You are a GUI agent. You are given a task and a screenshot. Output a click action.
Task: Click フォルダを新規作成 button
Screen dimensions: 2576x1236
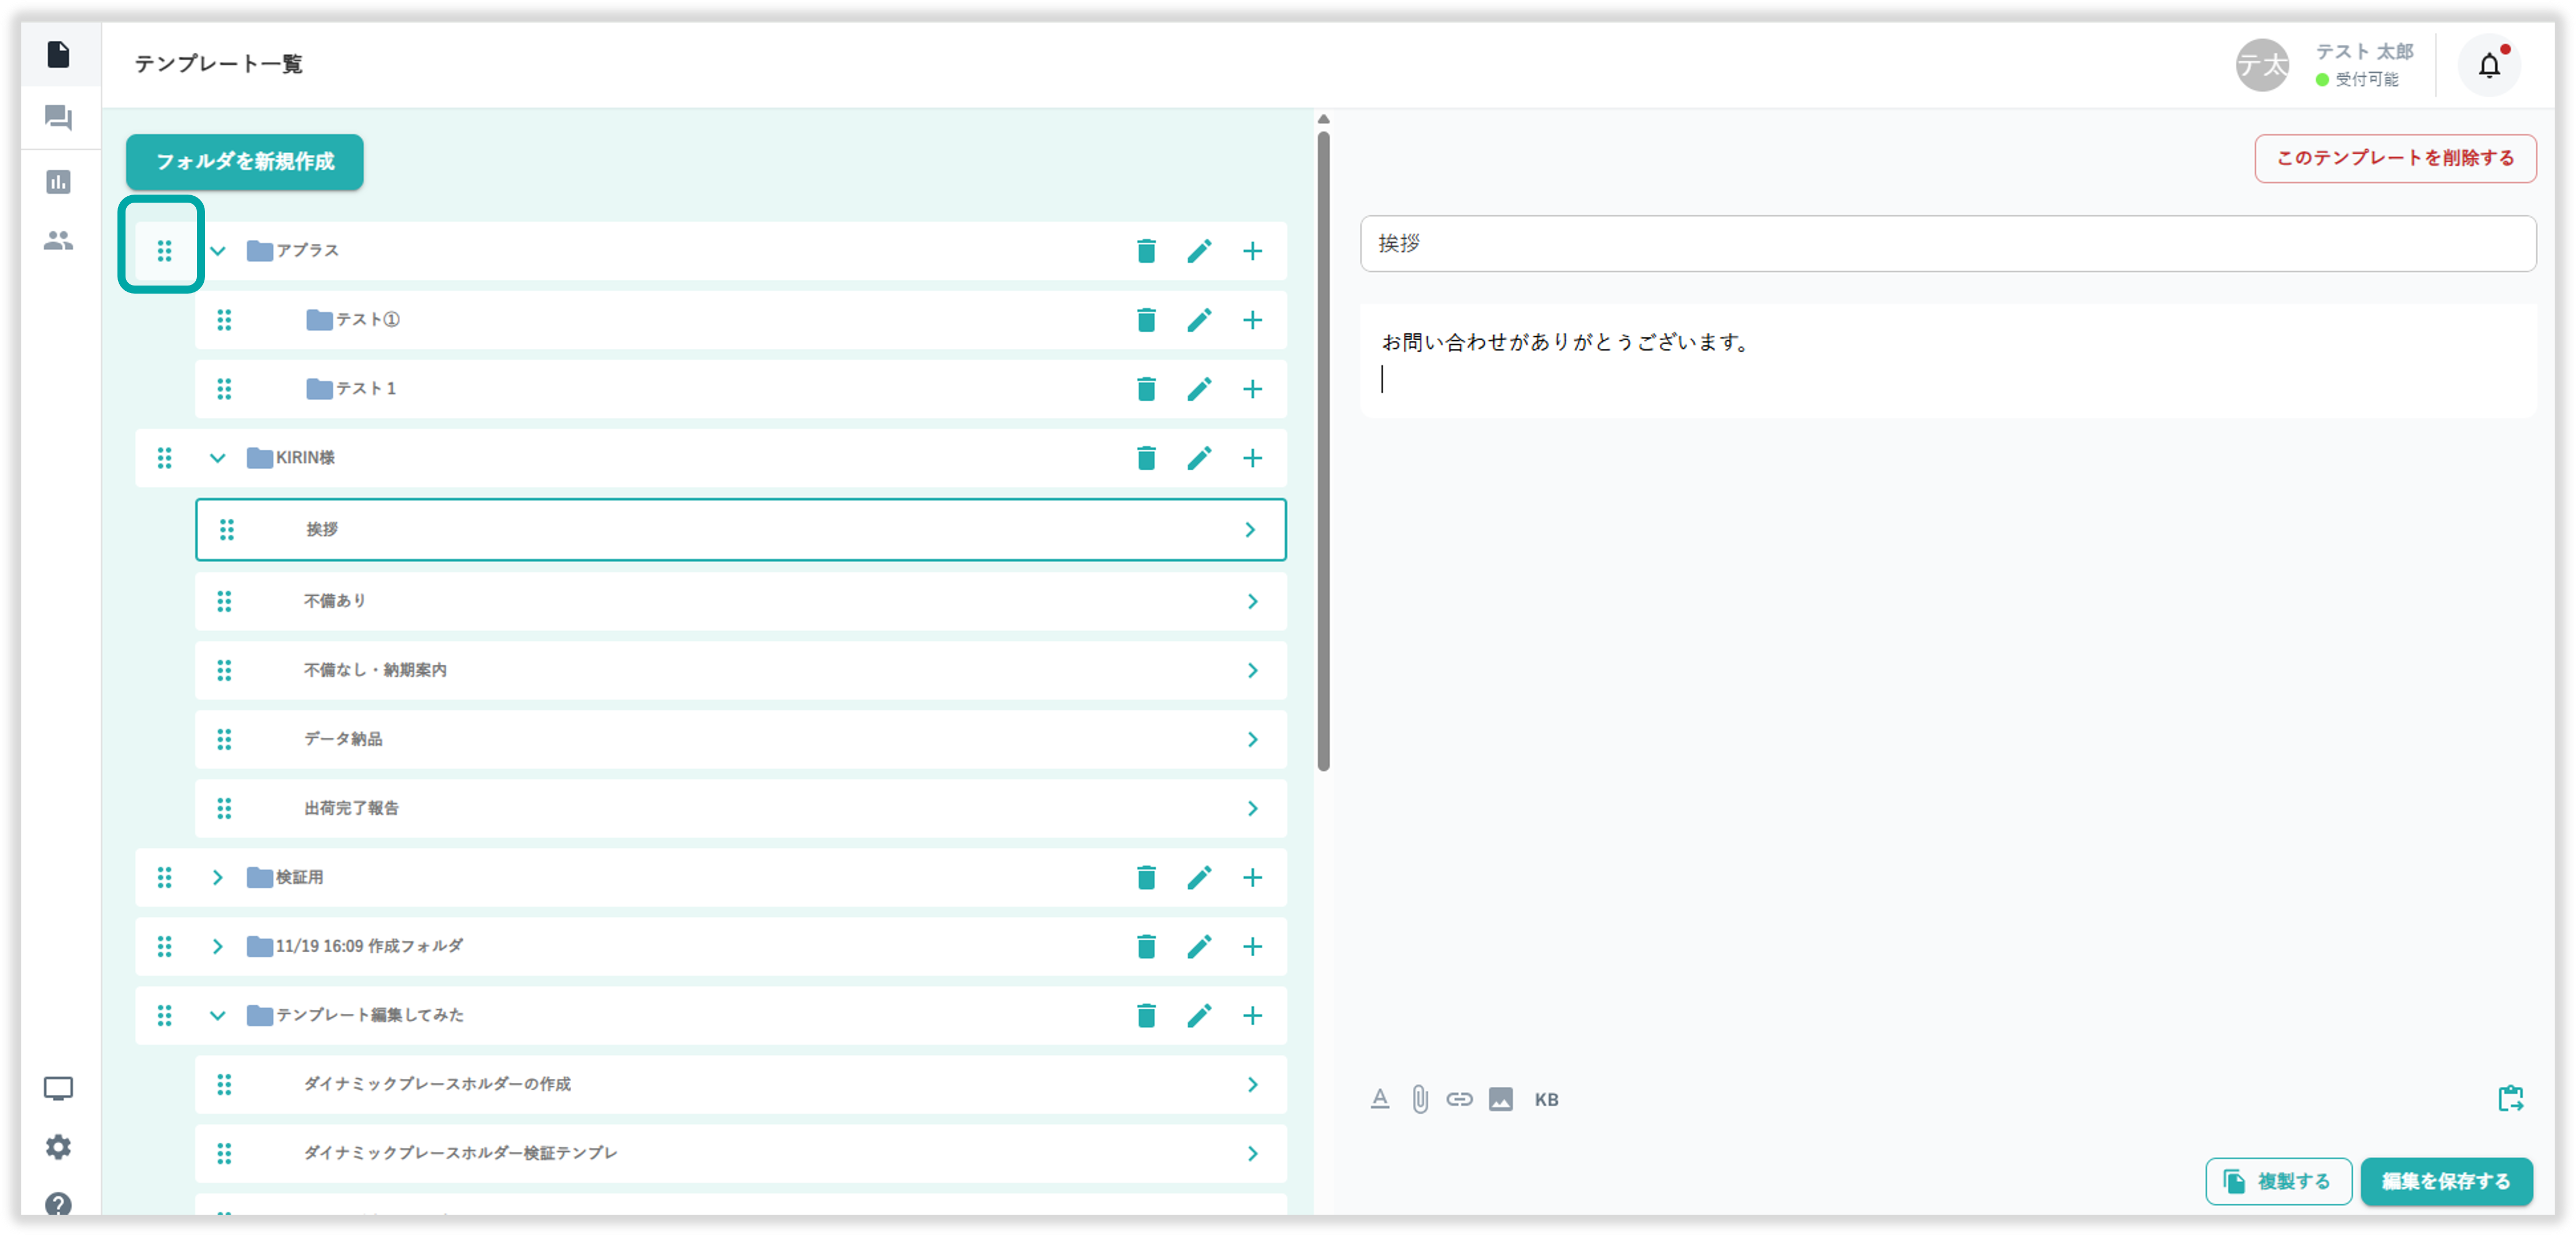click(x=244, y=162)
